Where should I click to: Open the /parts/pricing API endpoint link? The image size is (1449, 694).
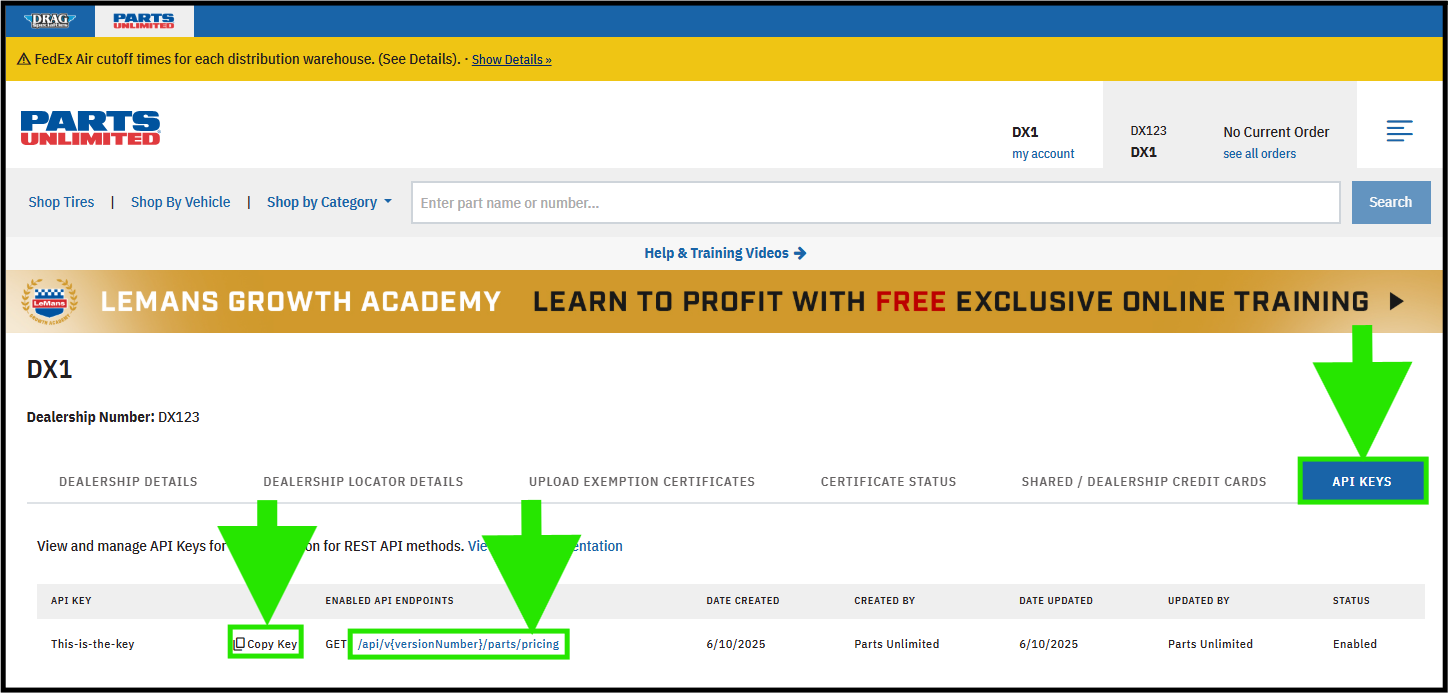tap(458, 644)
